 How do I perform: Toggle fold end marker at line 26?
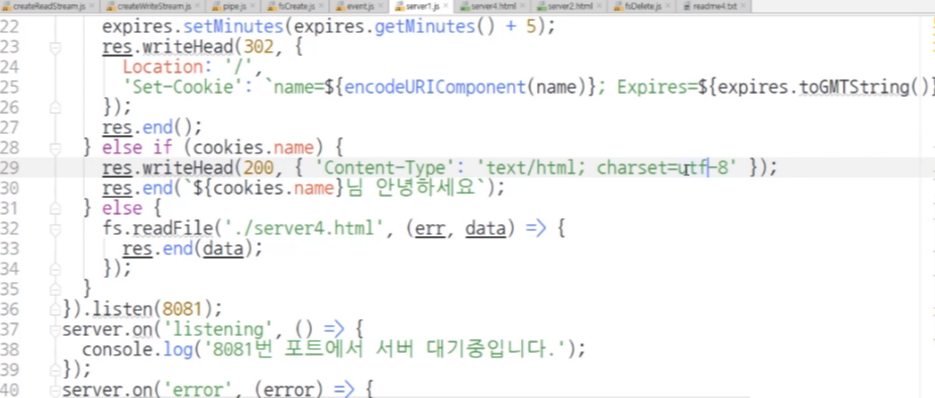[55, 107]
